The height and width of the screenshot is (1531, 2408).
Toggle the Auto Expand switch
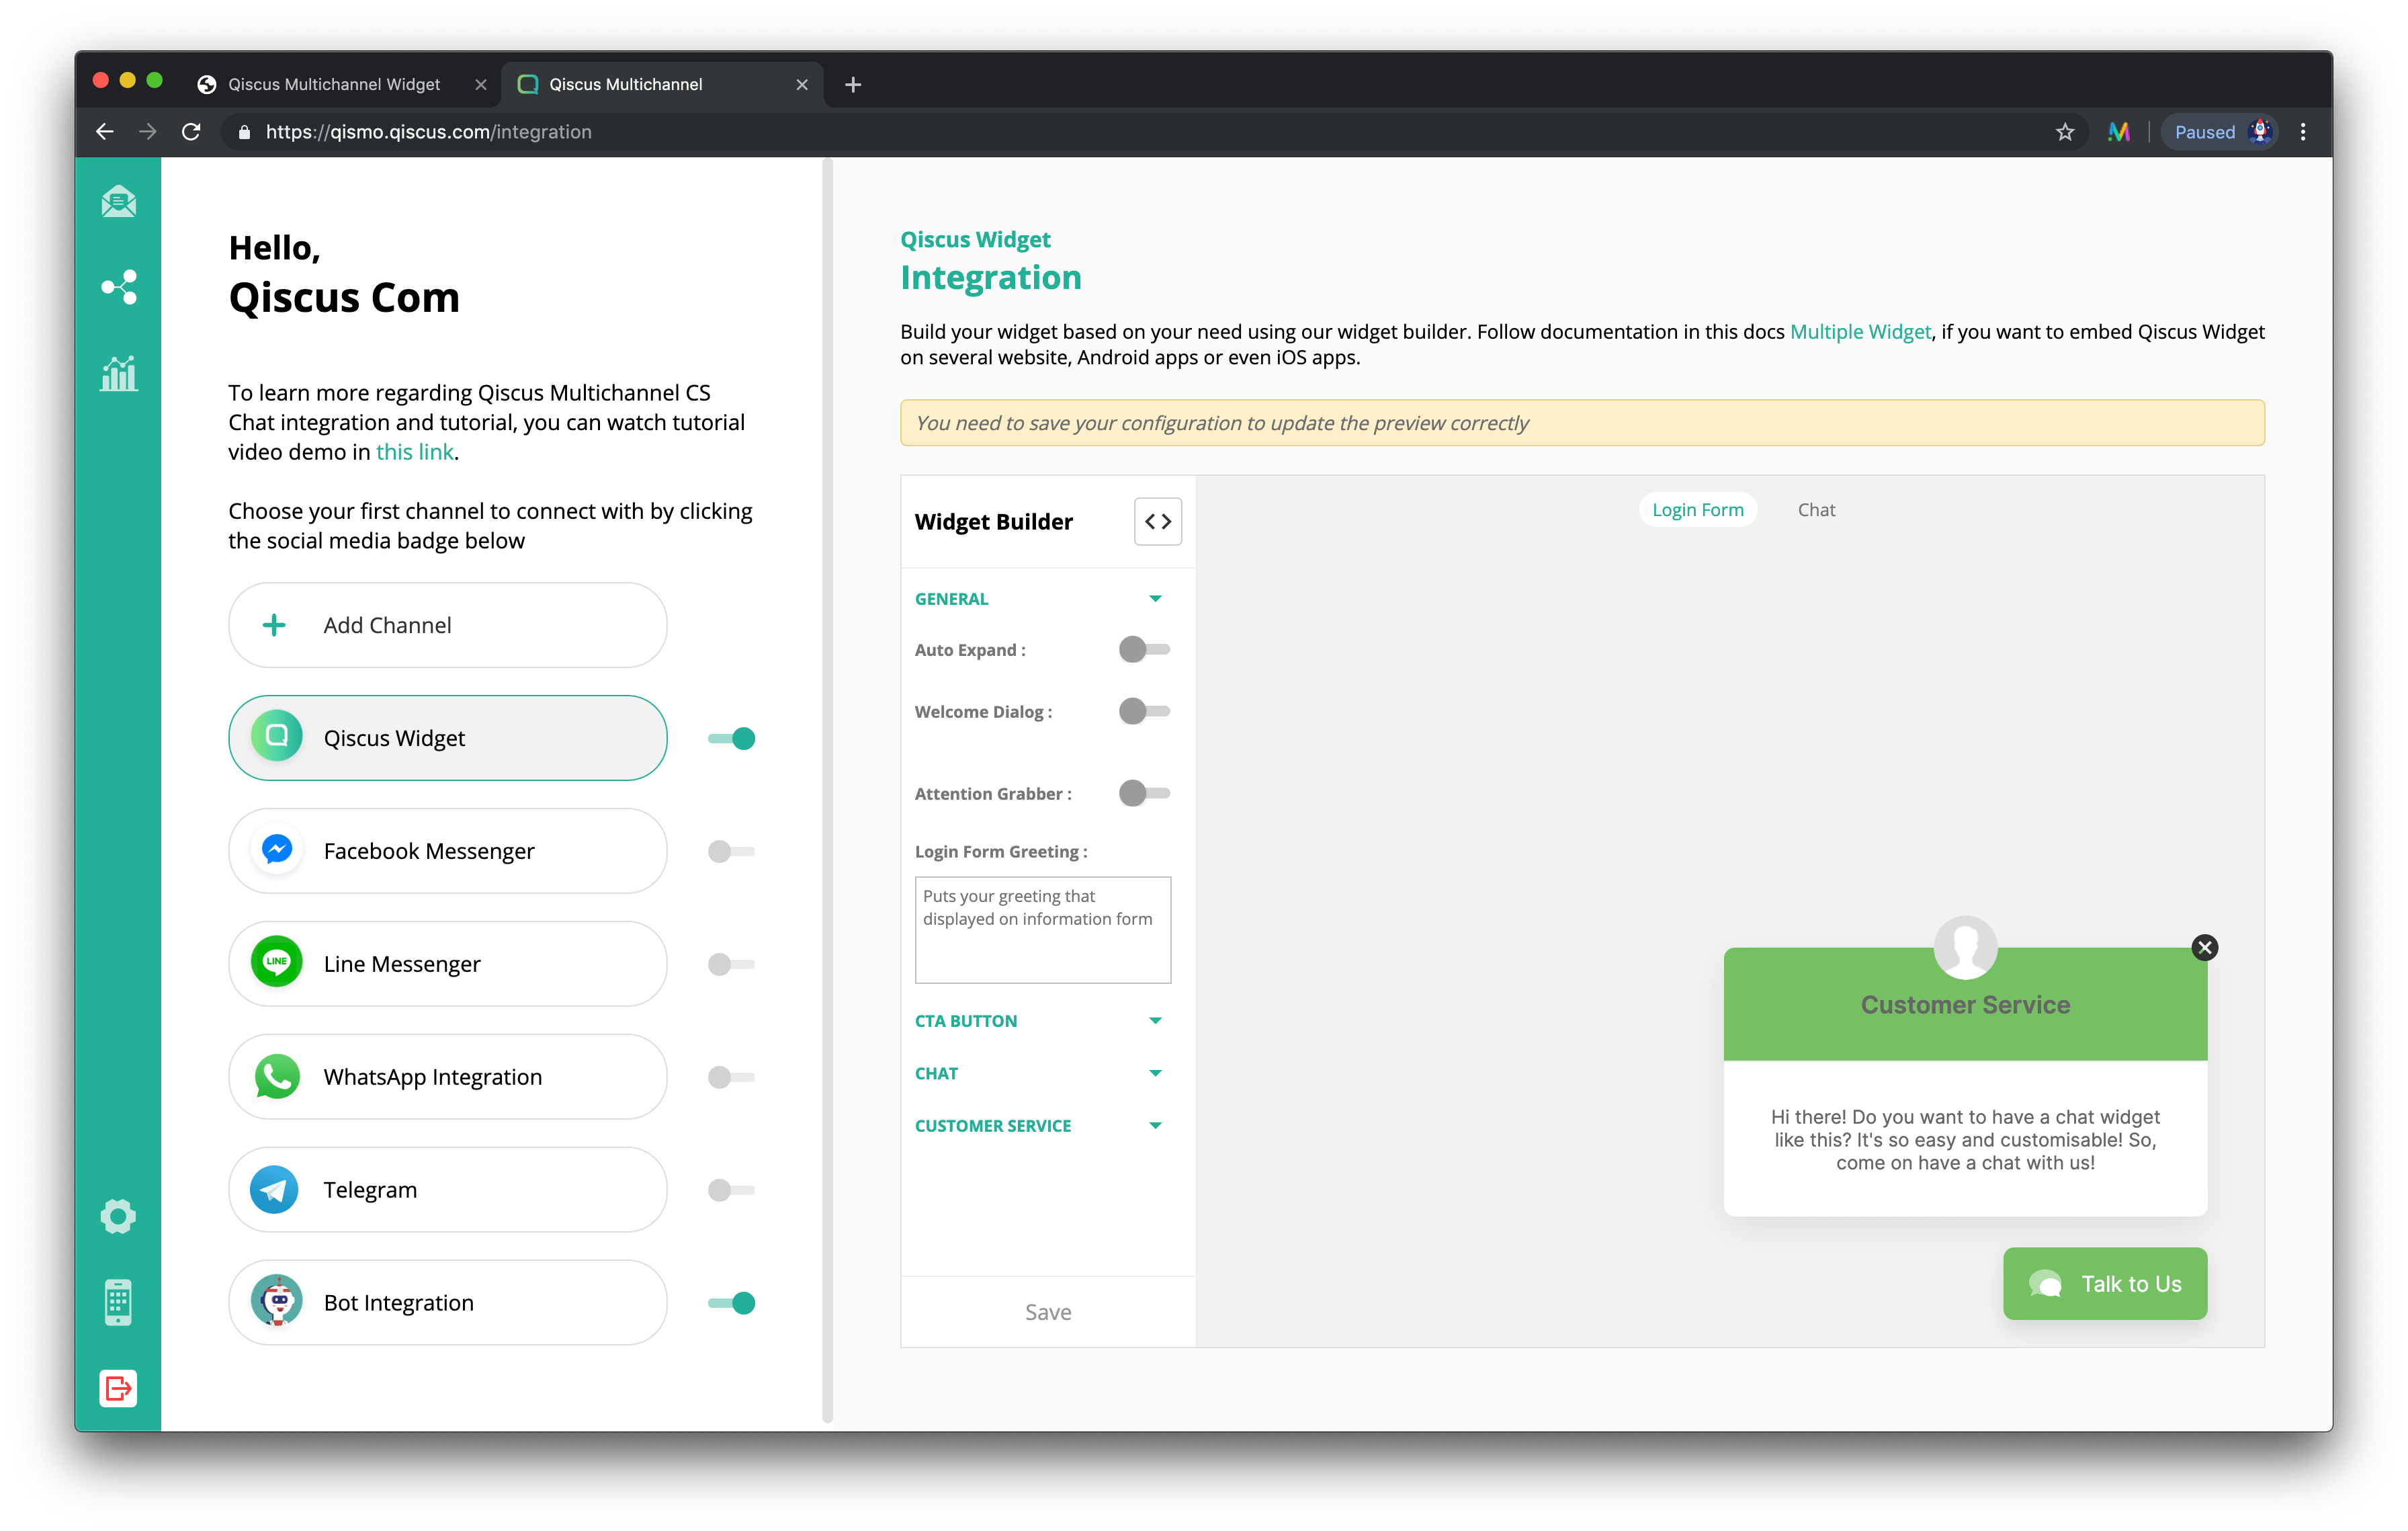[1143, 650]
